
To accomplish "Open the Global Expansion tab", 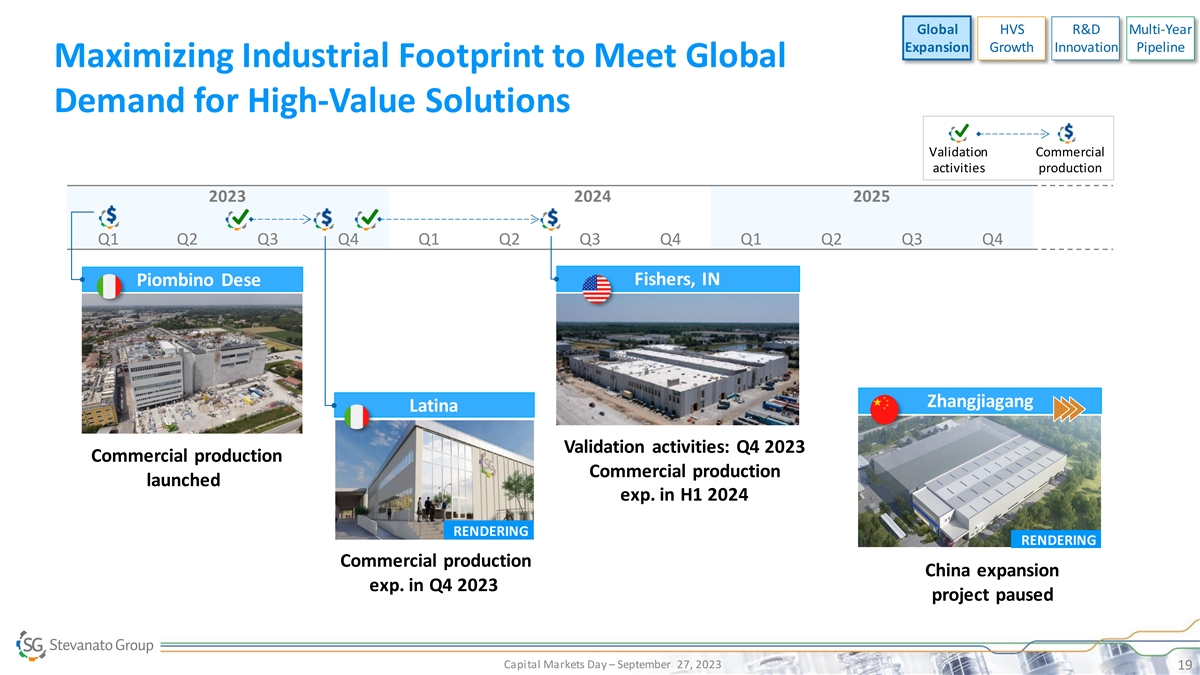I will tap(936, 38).
